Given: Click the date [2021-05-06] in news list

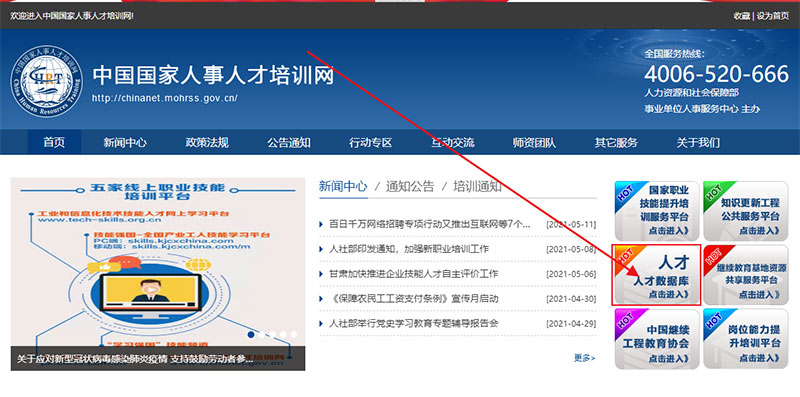Looking at the screenshot, I should (571, 274).
